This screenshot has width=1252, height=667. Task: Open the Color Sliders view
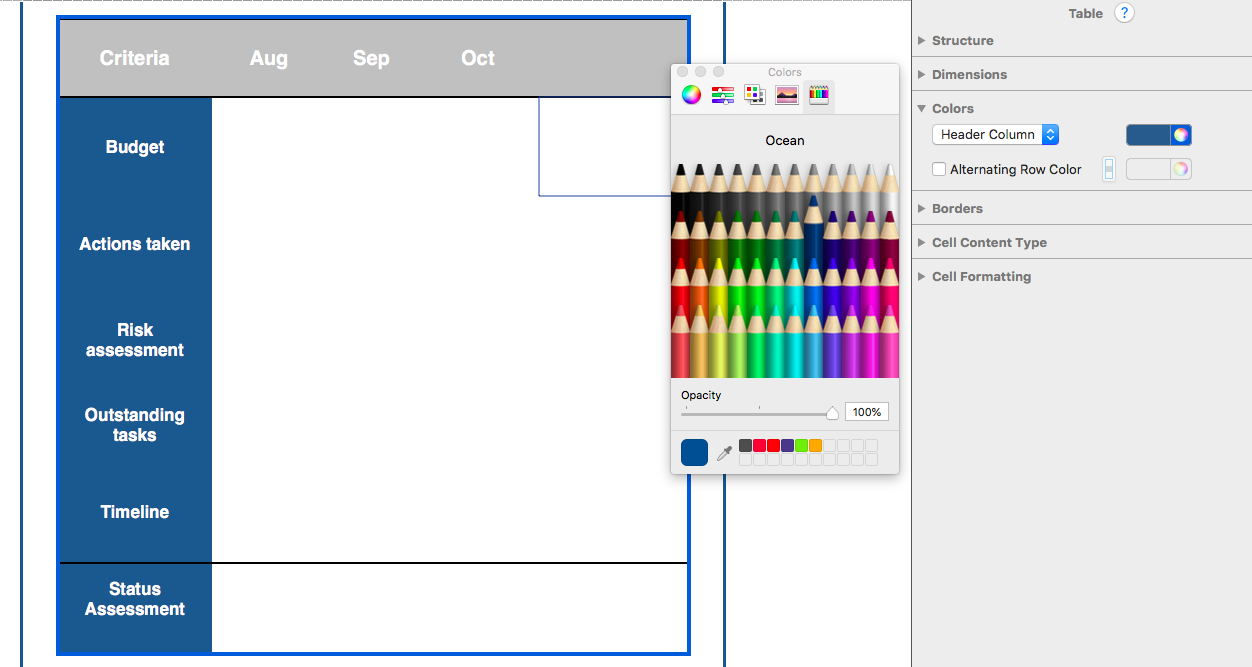722,94
